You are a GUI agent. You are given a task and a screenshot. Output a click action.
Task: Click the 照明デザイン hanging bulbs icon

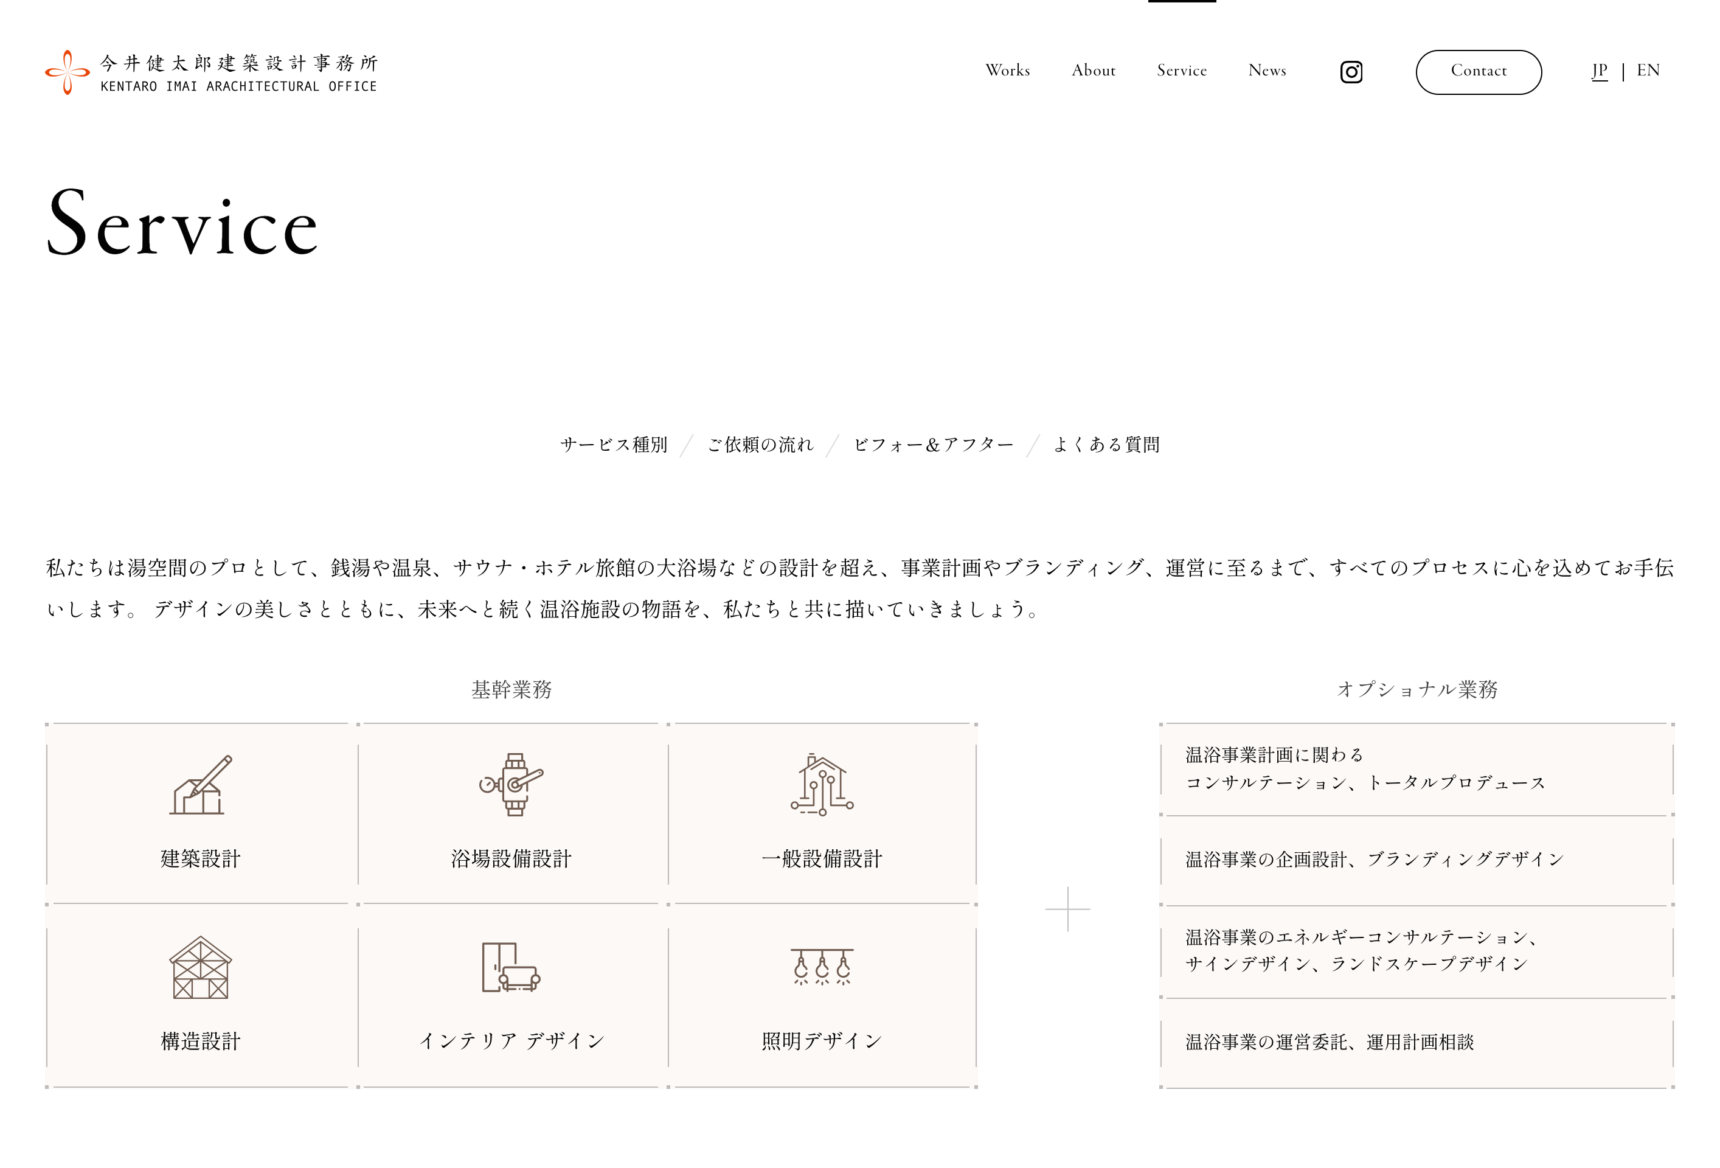click(822, 968)
